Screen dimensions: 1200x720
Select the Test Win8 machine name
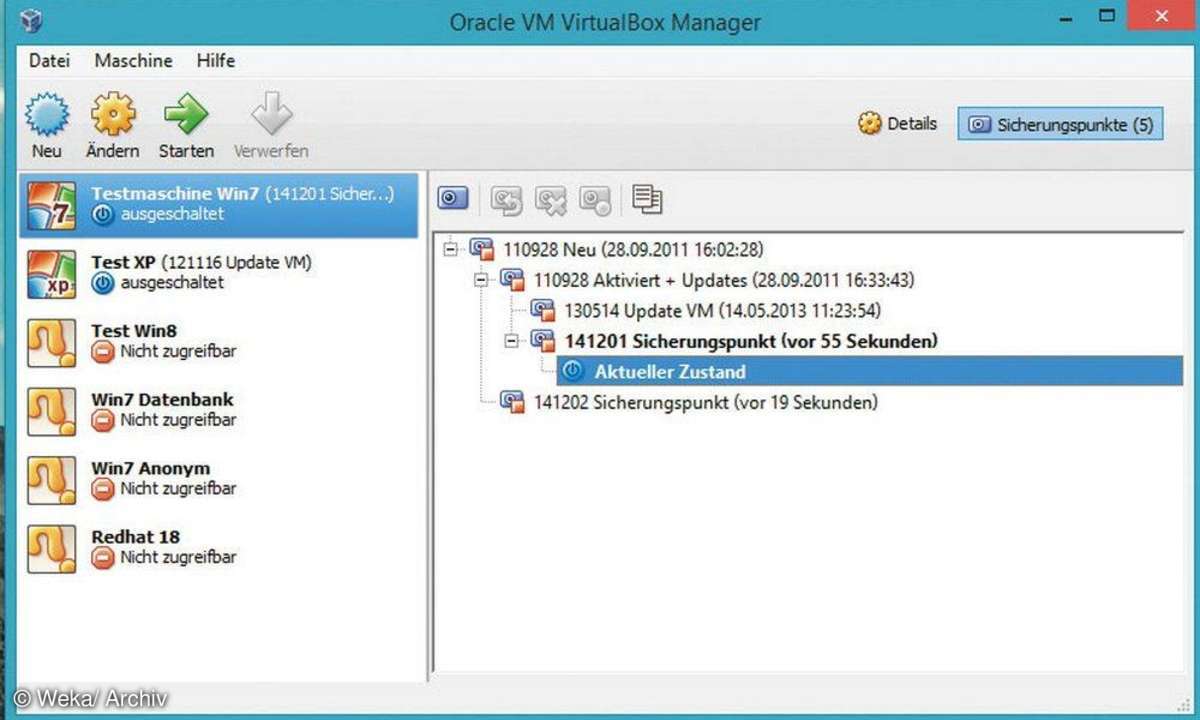(x=134, y=331)
